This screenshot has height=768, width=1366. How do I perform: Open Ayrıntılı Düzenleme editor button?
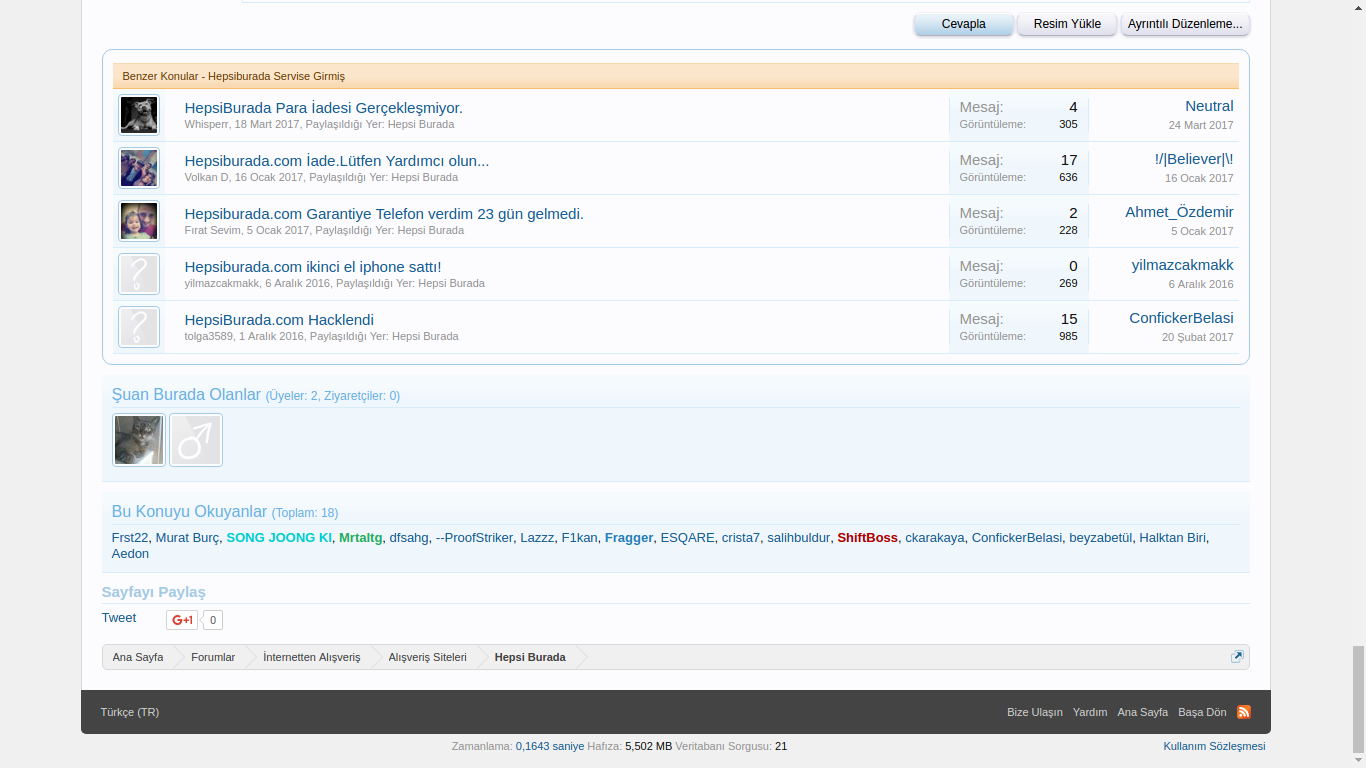point(1185,24)
